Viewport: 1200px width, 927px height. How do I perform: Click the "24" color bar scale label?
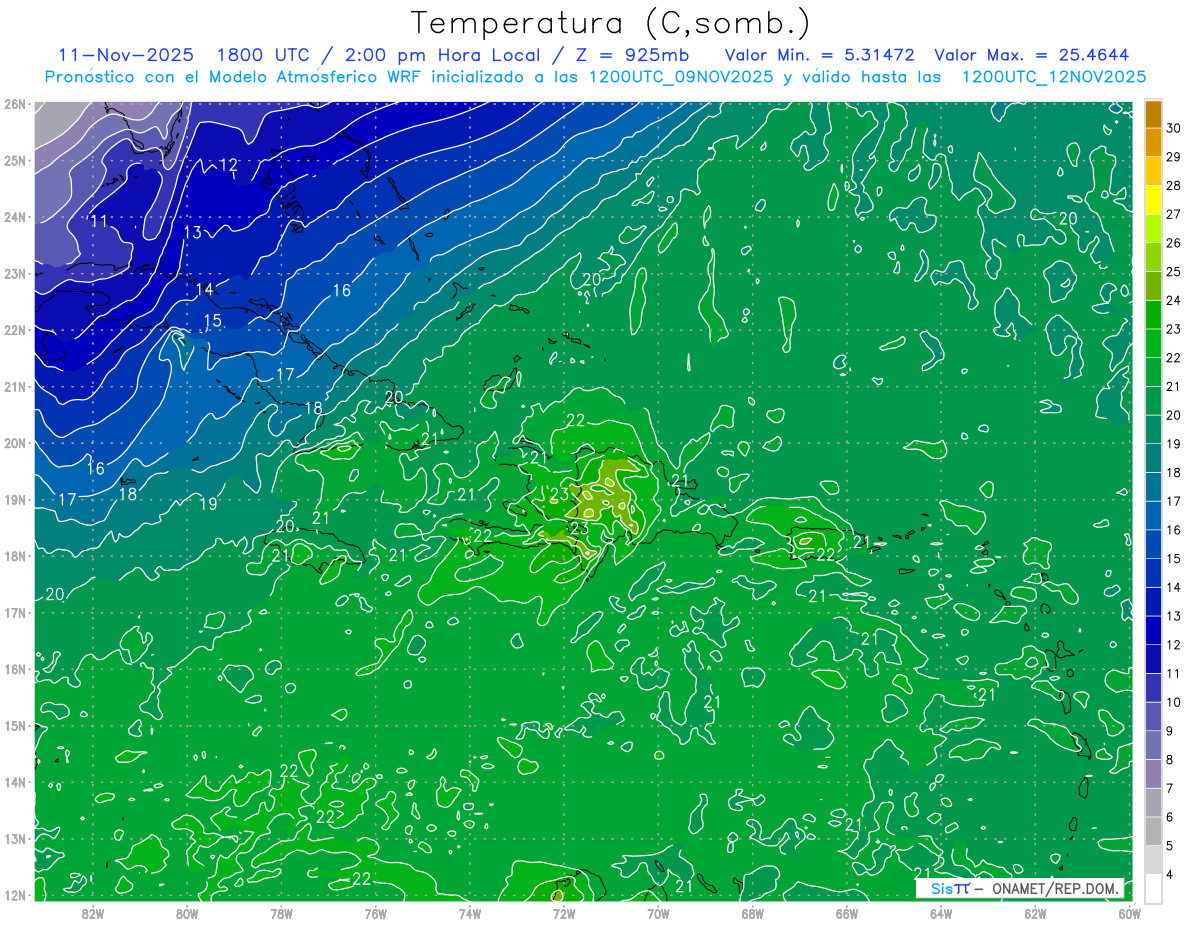[1174, 300]
